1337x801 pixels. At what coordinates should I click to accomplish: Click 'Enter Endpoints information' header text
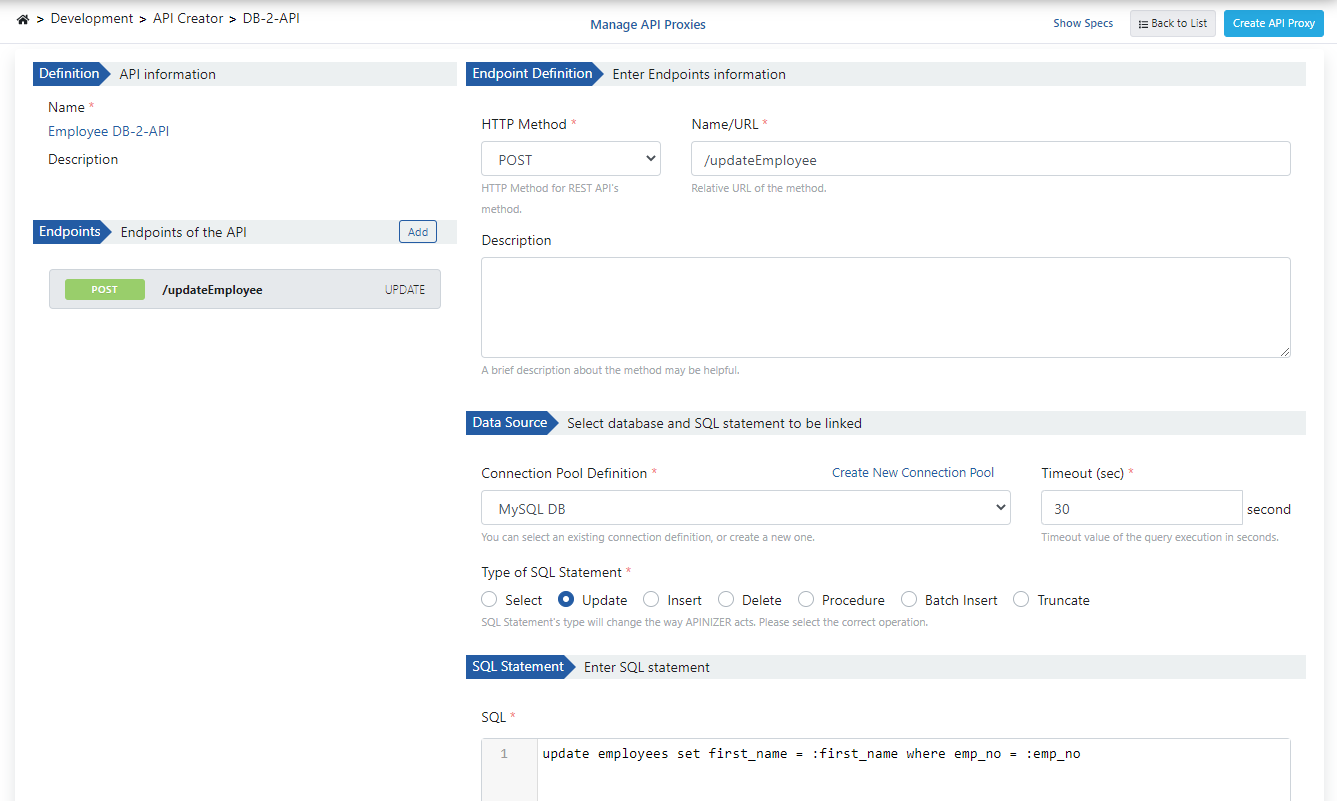coord(699,74)
